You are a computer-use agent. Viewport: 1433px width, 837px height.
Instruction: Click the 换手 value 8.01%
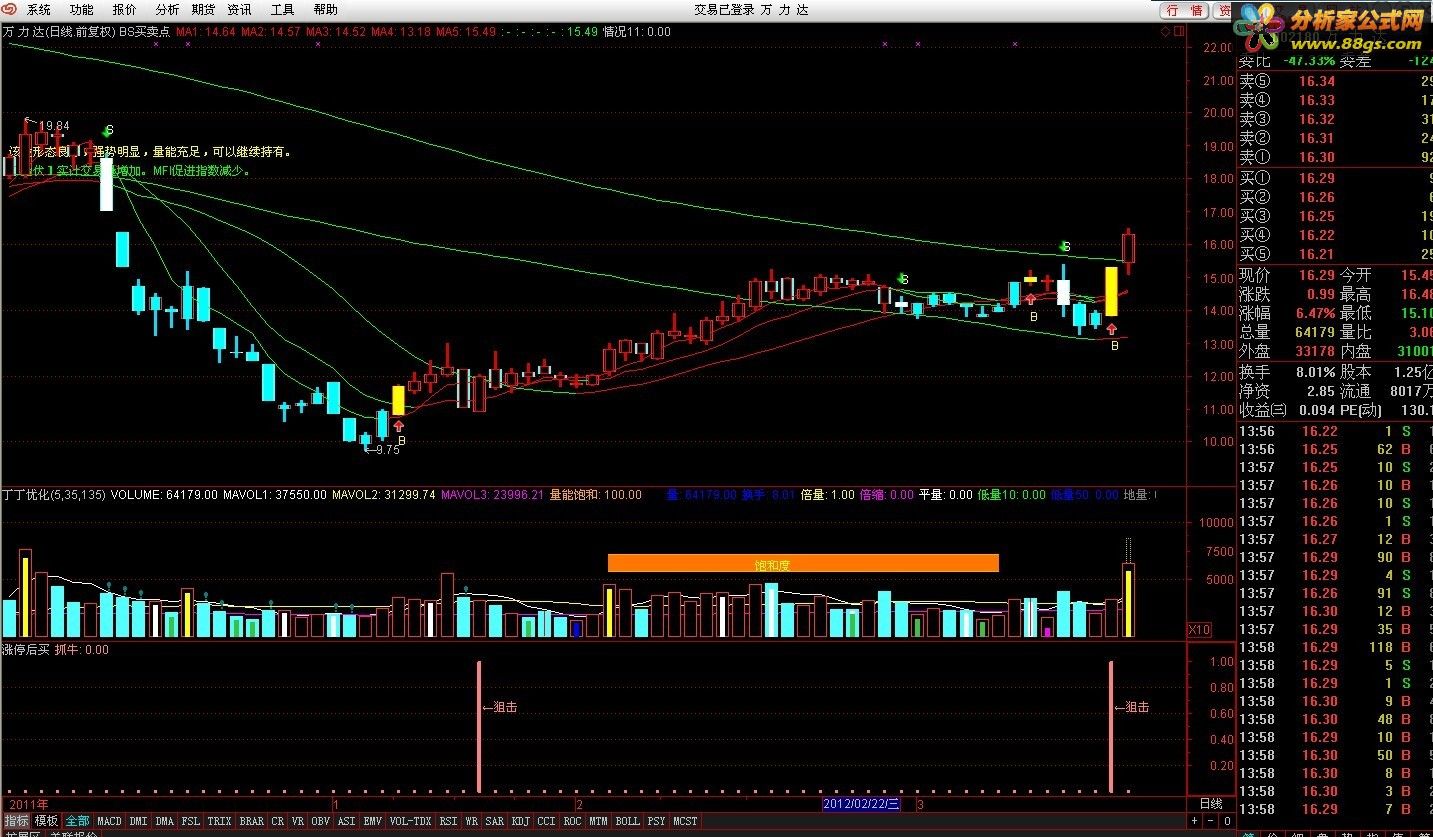point(1316,371)
